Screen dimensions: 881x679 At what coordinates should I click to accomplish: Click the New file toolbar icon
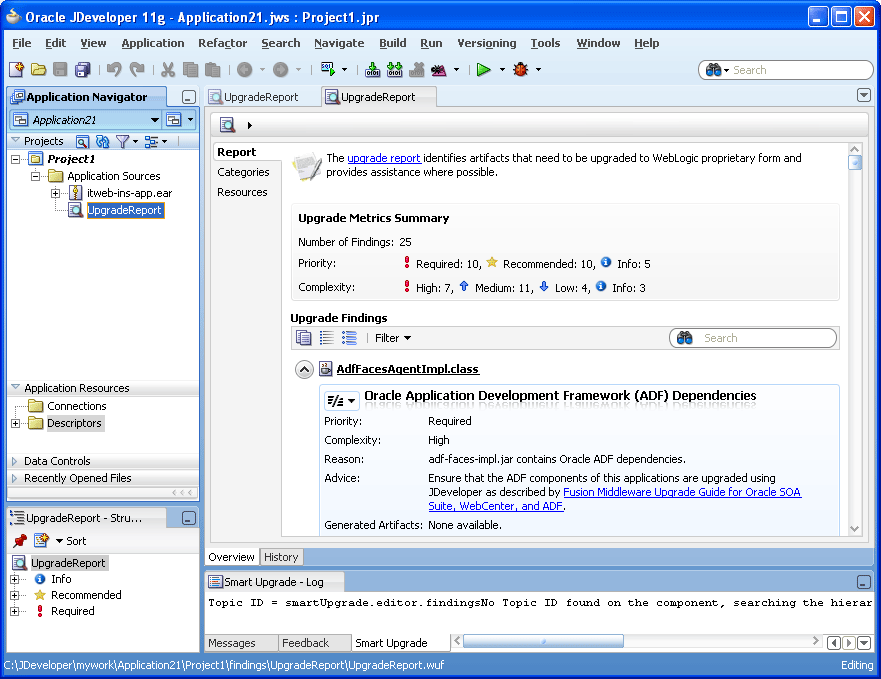(16, 70)
